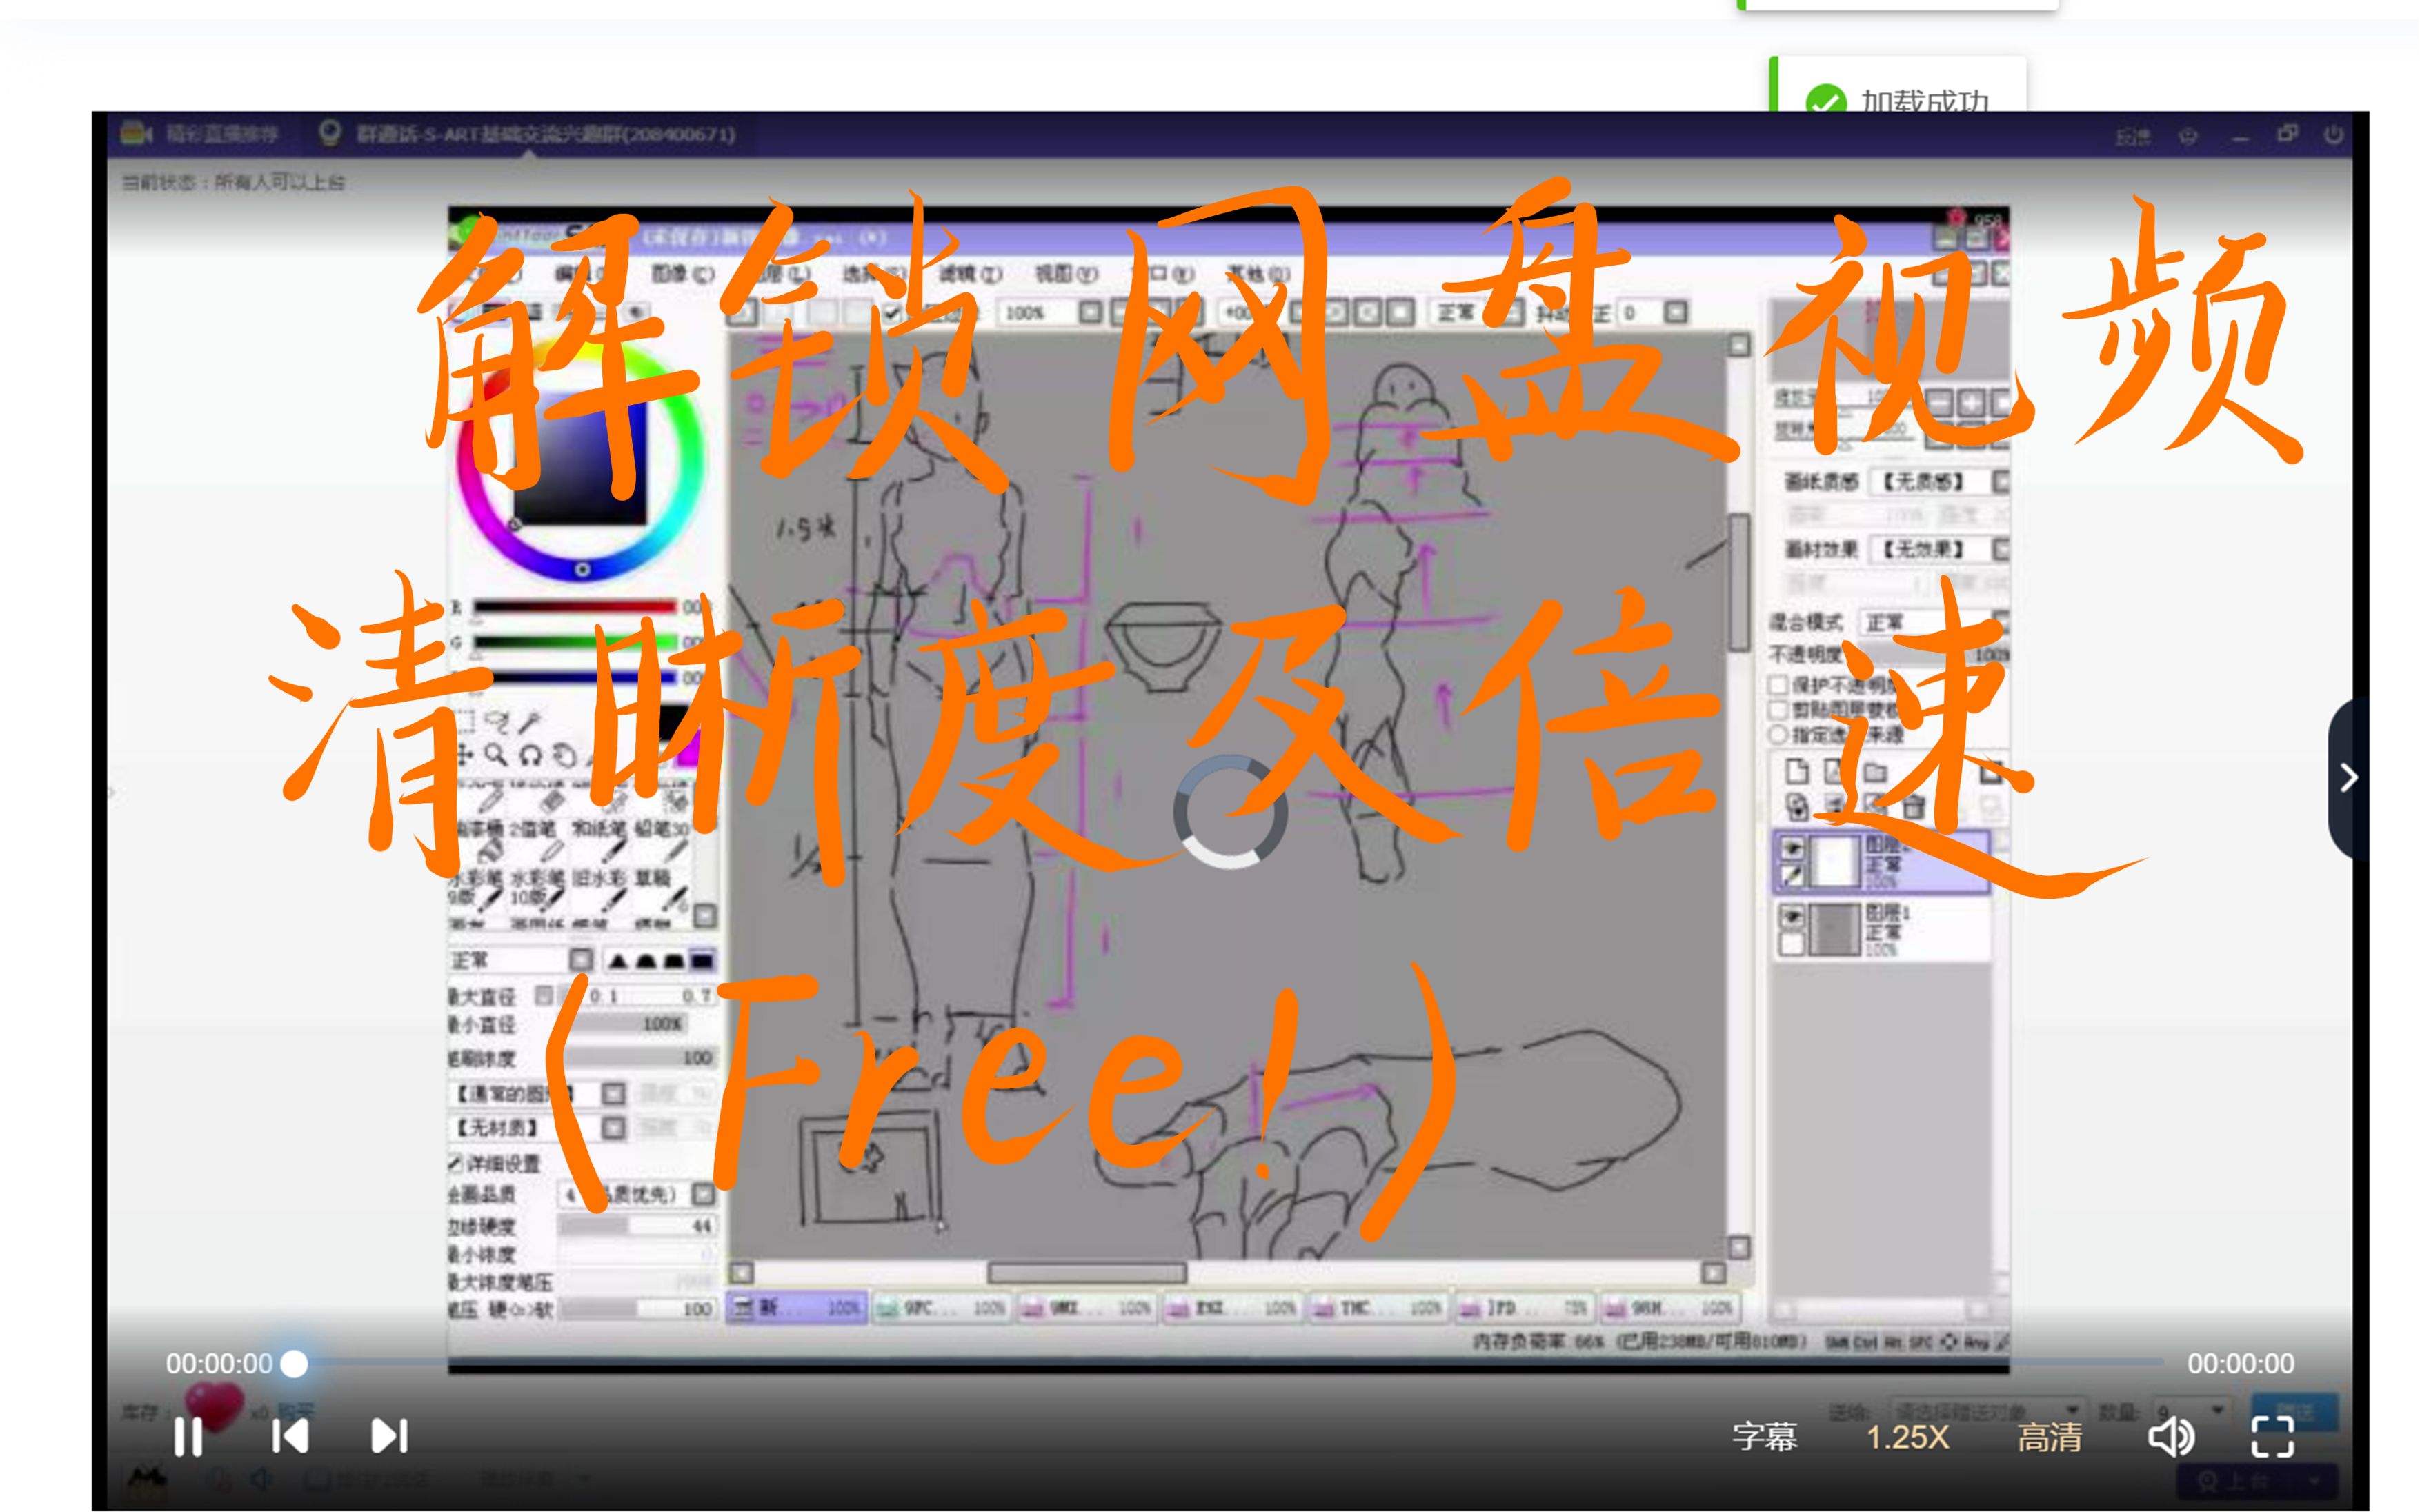Open the 高清 quality selector
The image size is (2420, 1512).
(2049, 1437)
